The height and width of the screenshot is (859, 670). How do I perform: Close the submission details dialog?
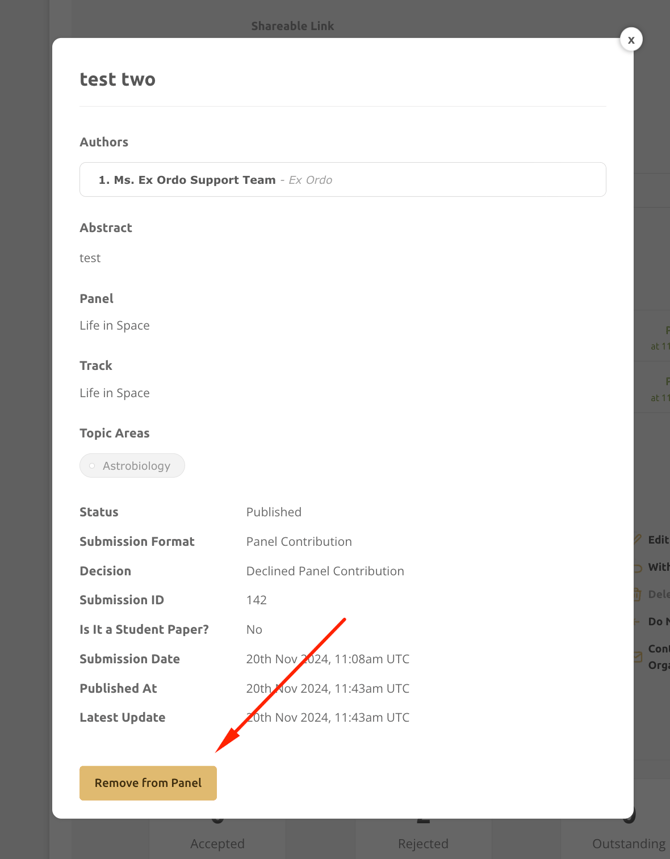pos(631,39)
